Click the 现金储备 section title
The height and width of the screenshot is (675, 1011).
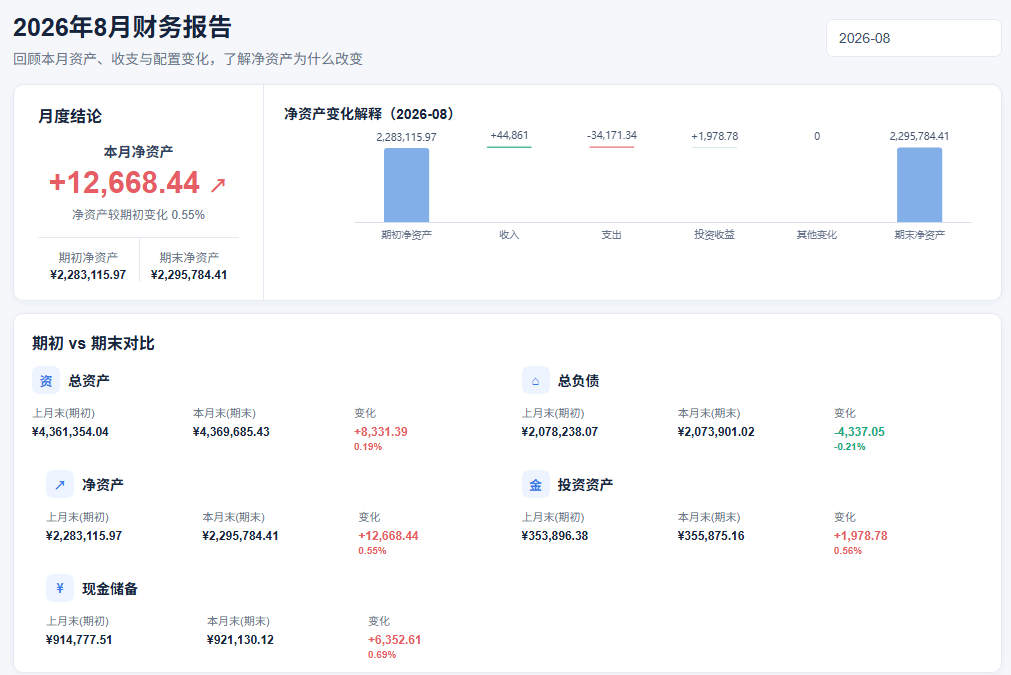[110, 589]
